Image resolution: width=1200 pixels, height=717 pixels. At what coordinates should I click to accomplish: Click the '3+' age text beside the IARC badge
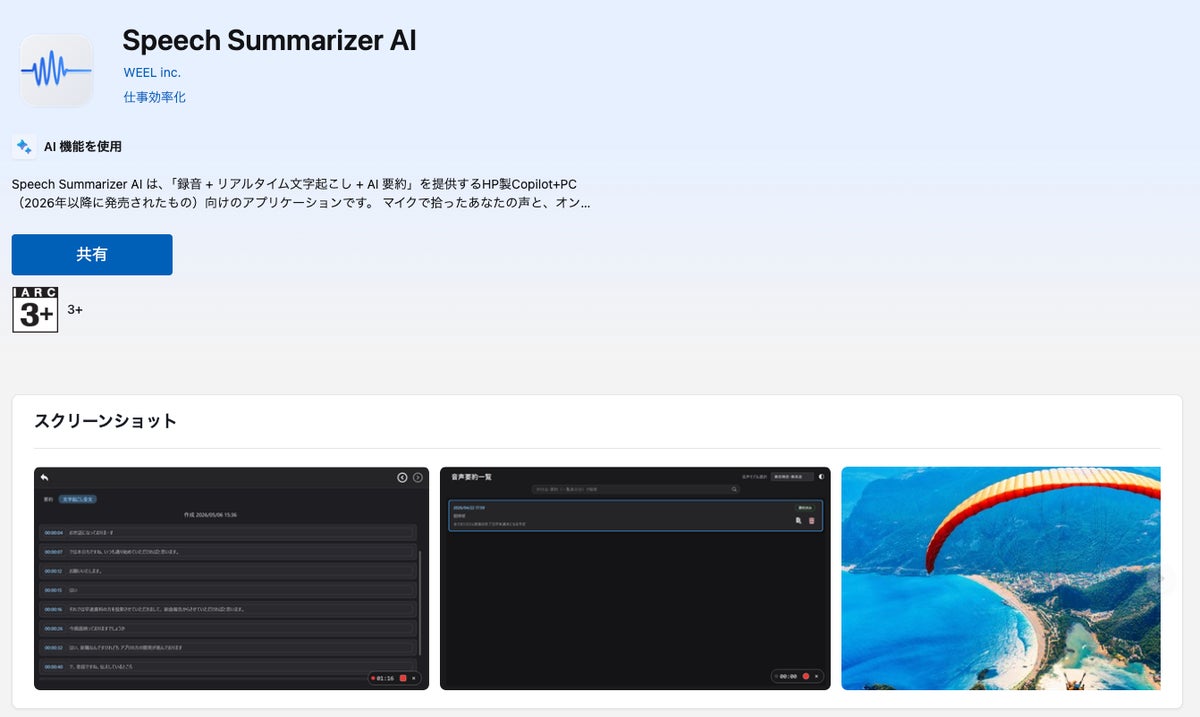tap(75, 310)
